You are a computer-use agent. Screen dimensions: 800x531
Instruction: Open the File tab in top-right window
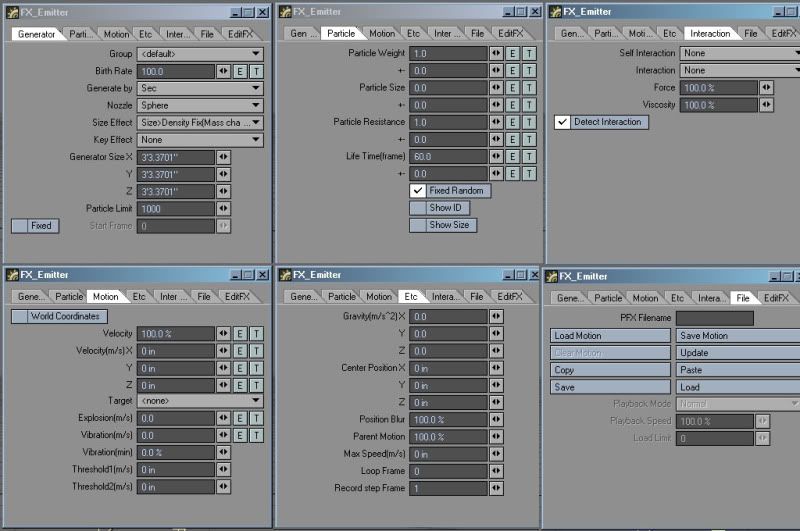tap(751, 34)
